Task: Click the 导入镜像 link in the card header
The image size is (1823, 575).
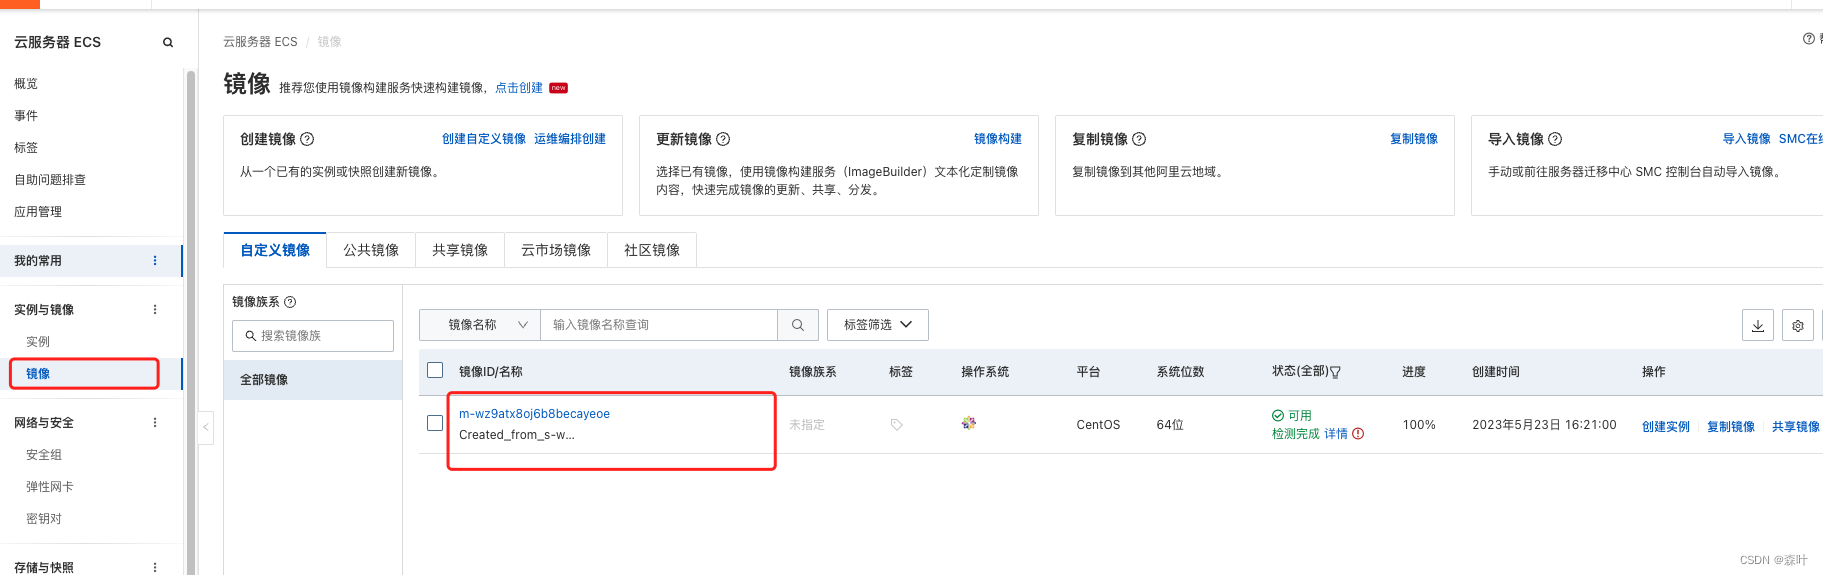Action: 1746,139
